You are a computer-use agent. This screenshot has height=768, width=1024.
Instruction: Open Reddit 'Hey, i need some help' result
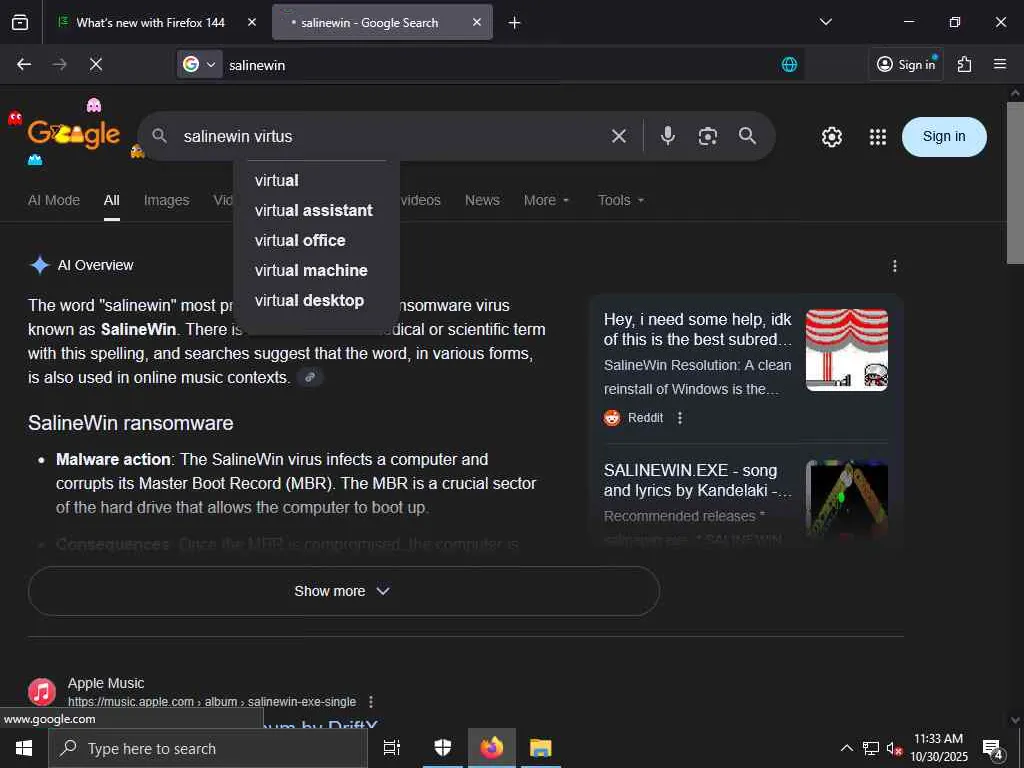click(x=697, y=329)
